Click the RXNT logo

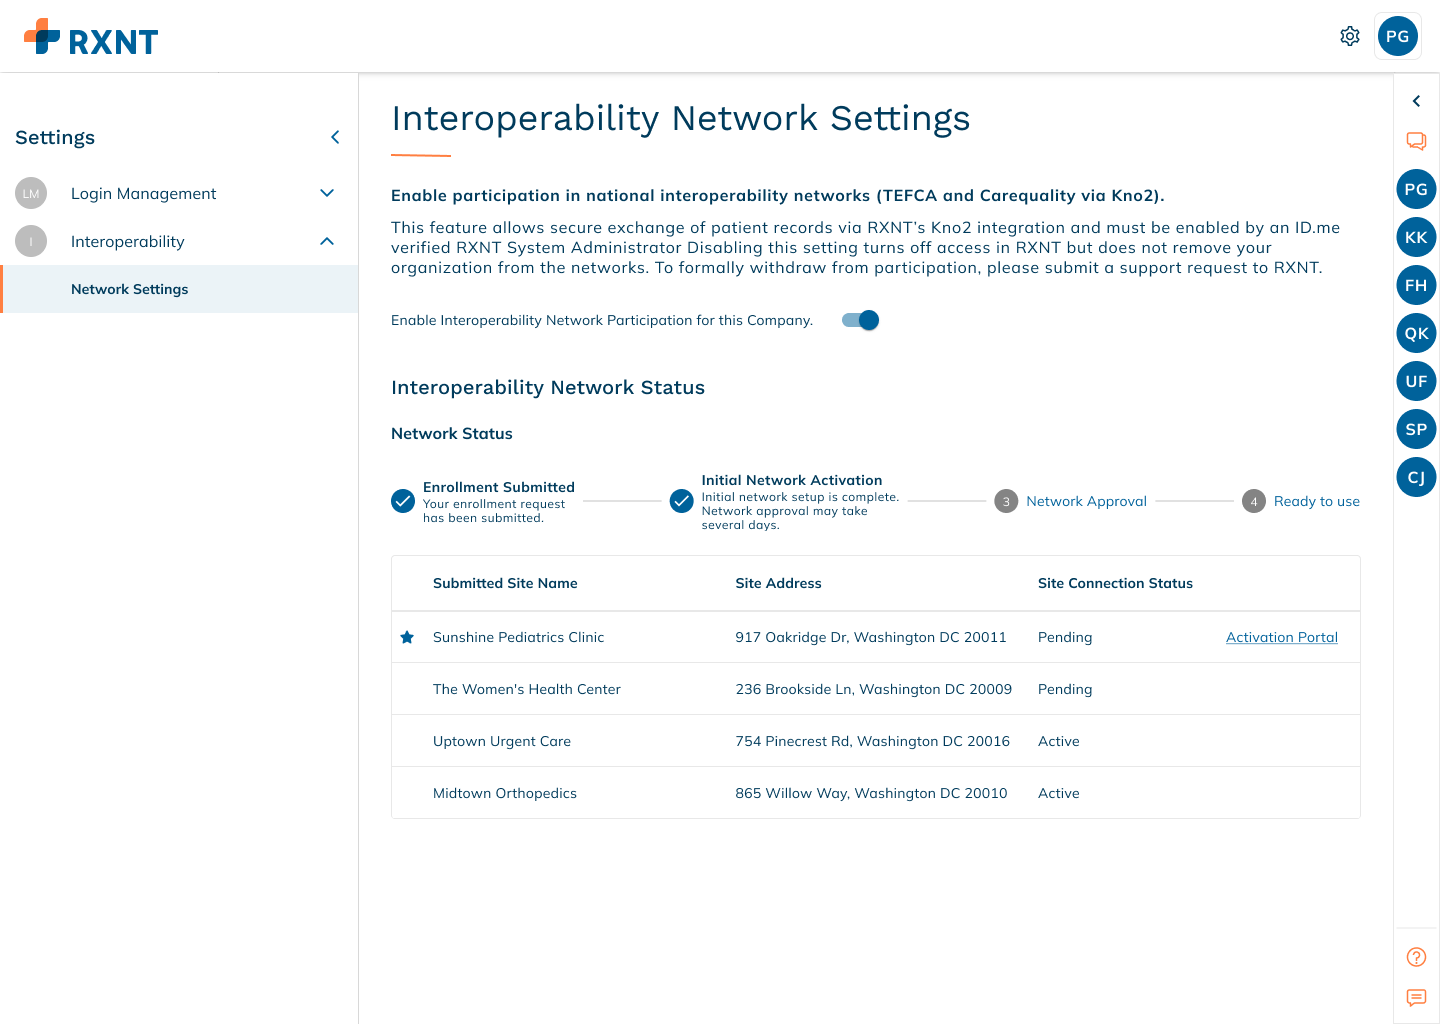[91, 38]
